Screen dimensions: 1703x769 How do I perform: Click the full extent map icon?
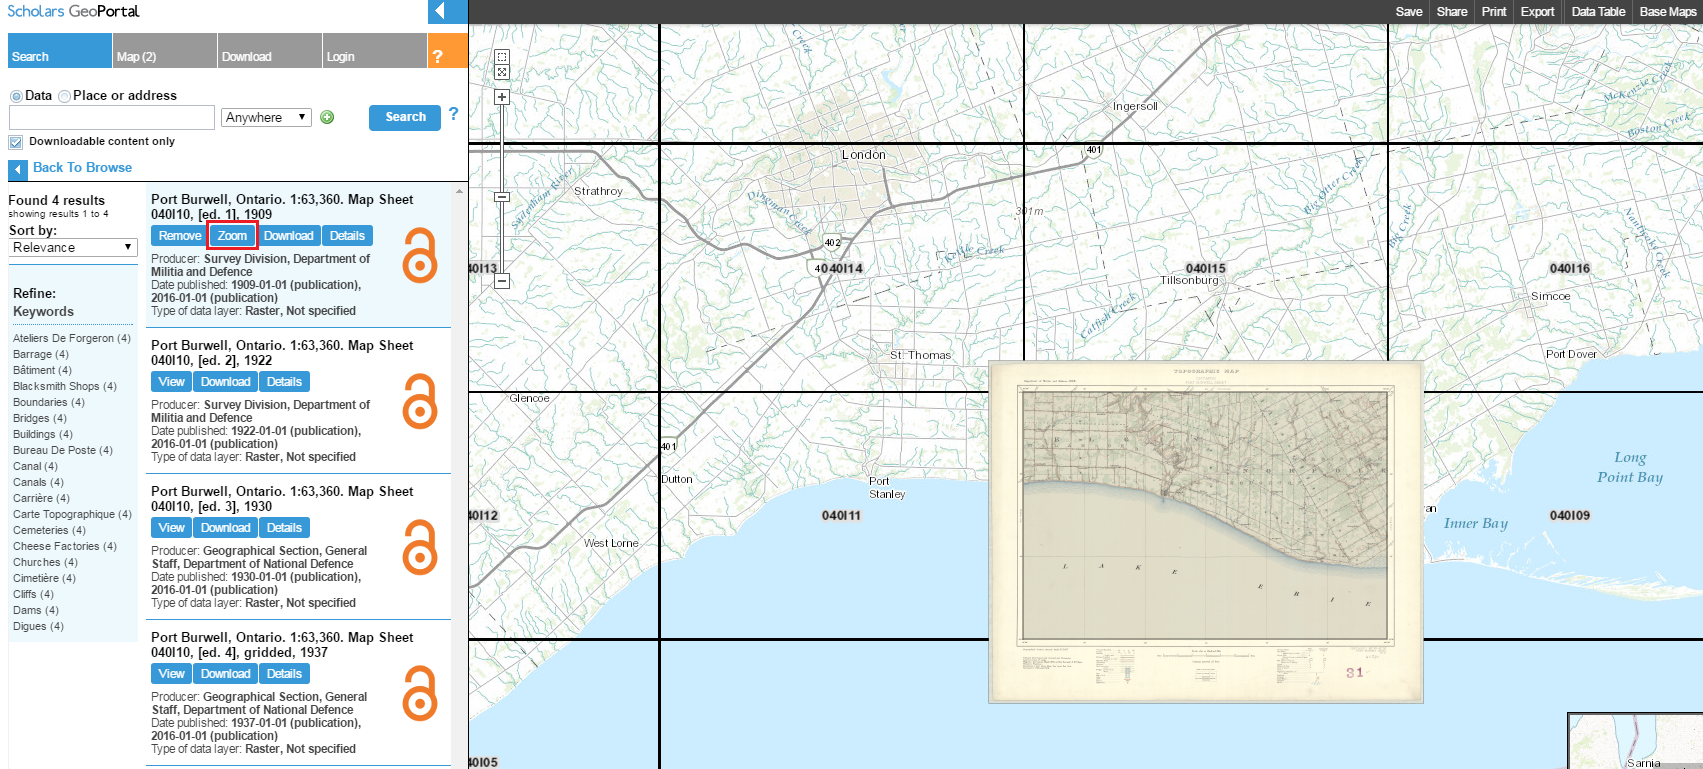click(x=502, y=72)
